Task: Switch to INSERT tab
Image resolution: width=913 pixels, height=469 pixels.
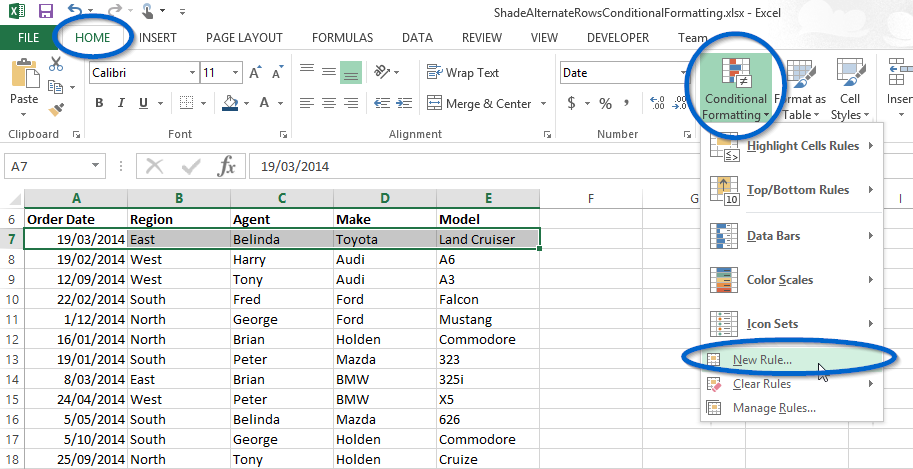Action: [158, 38]
